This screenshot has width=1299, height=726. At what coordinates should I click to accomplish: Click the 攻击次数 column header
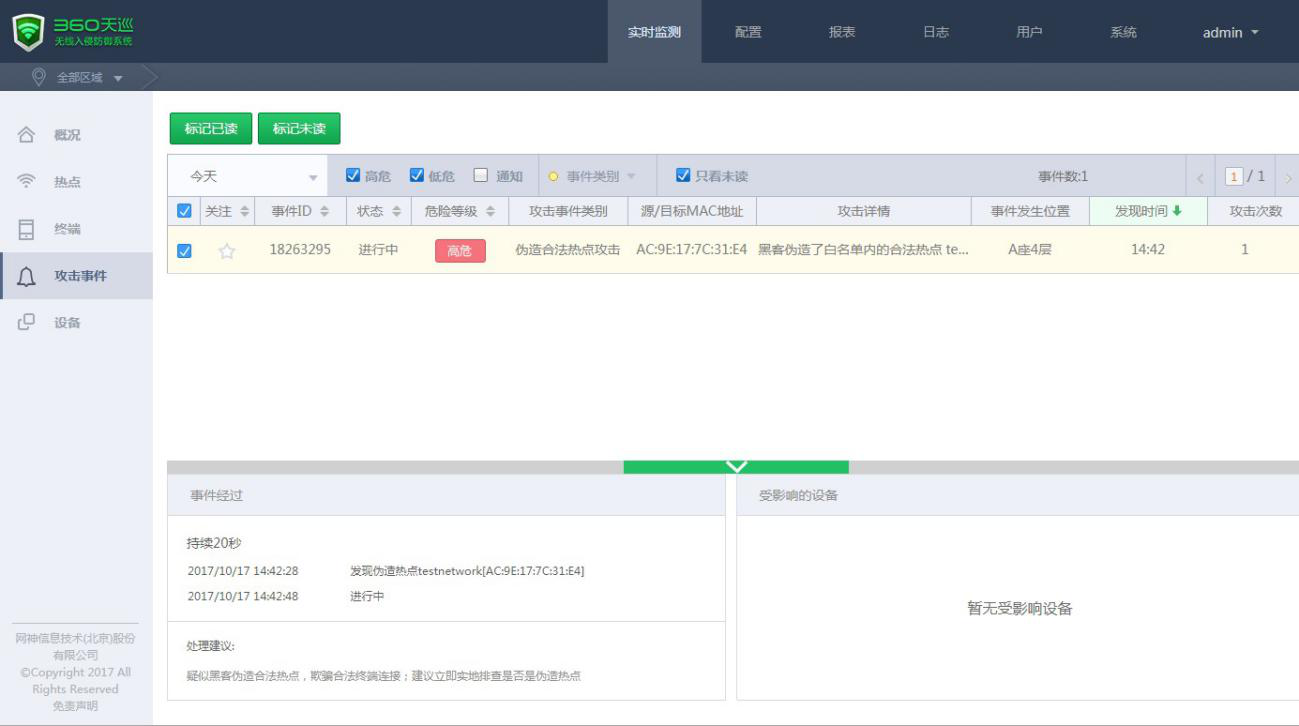[x=1255, y=211]
